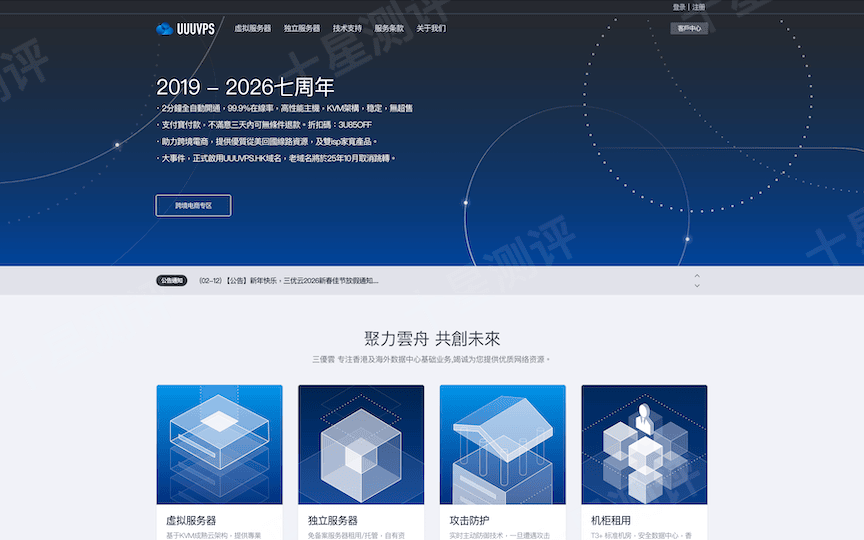
Task: Open 服务条款 from the top navigation
Action: click(x=389, y=29)
